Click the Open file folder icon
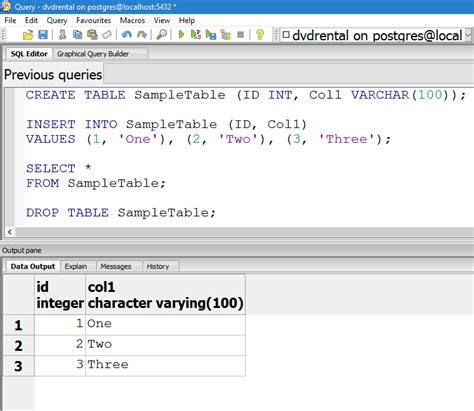This screenshot has width=474, height=411. (x=28, y=35)
